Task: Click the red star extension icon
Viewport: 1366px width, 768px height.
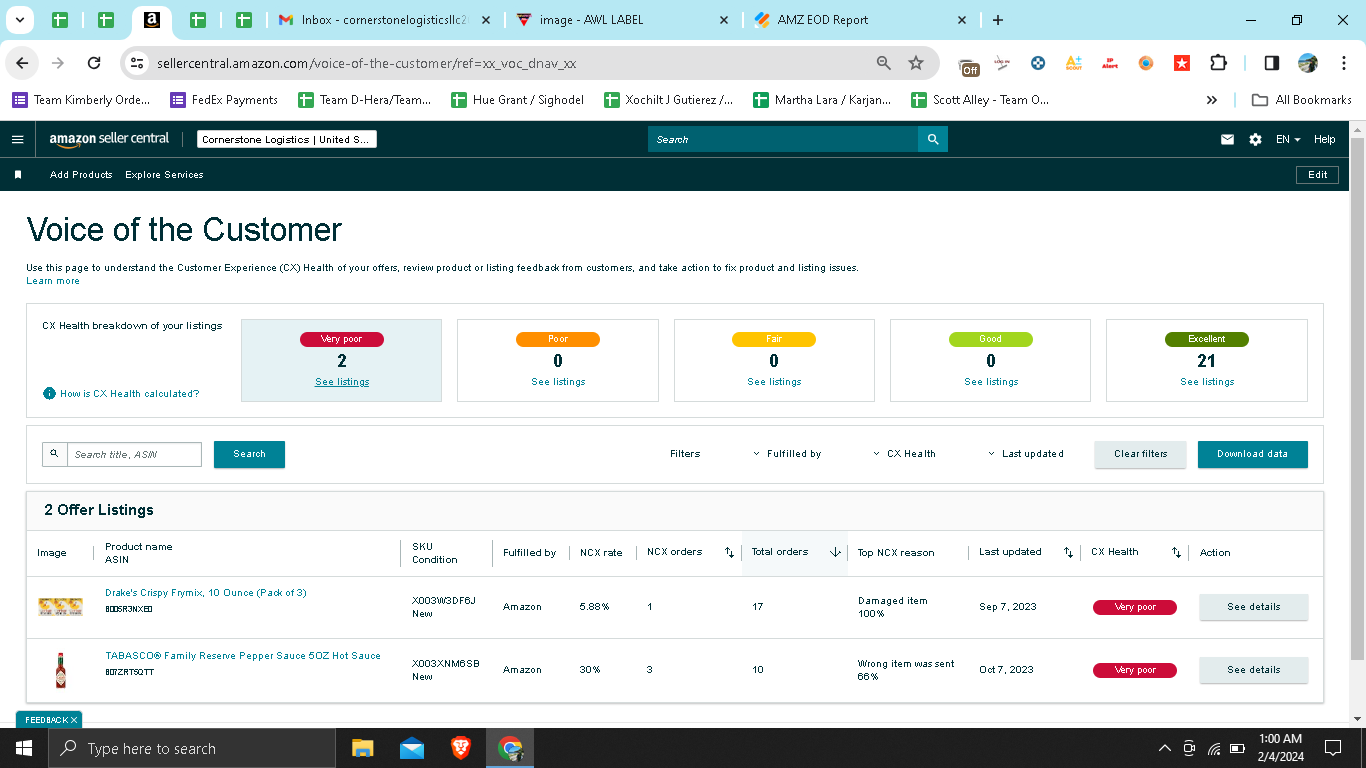Action: (x=1182, y=63)
